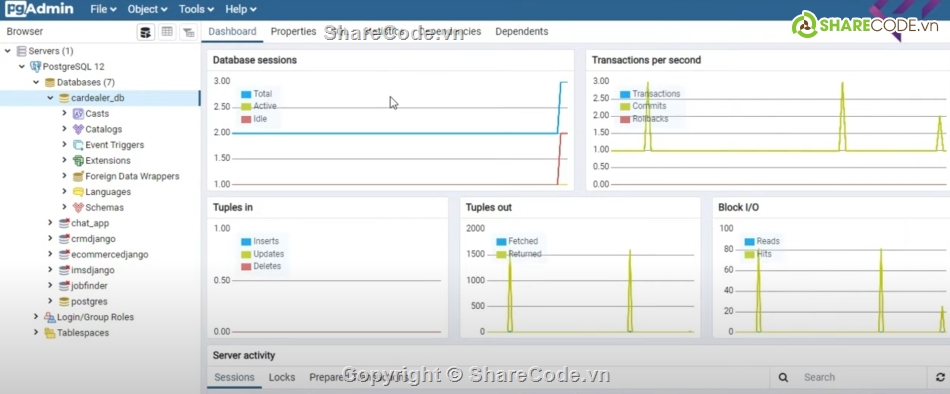This screenshot has height=394, width=950.
Task: Expand the Tablespaces node
Action: [x=36, y=333]
